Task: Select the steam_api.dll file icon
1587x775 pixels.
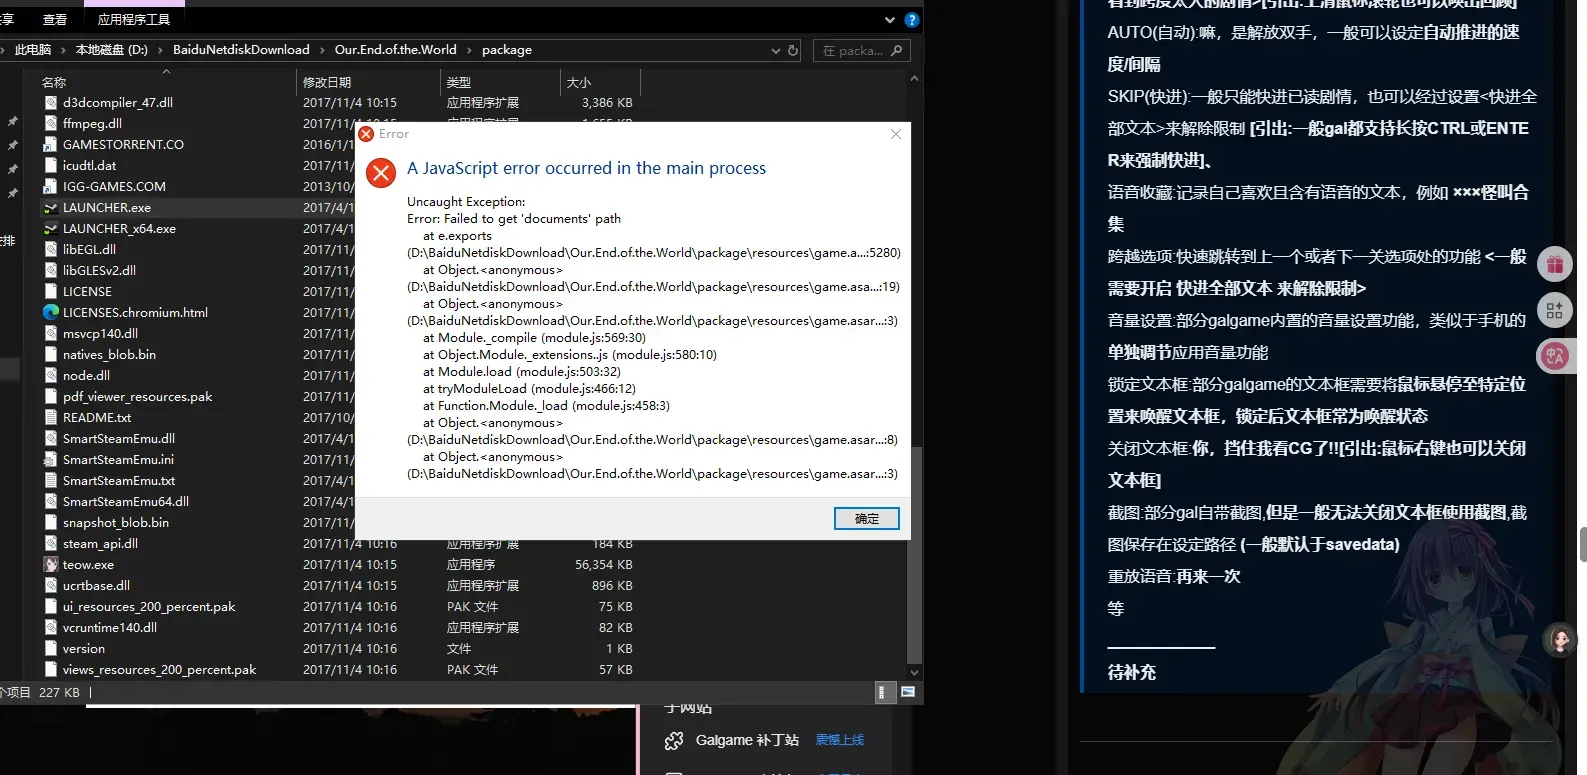Action: click(51, 543)
